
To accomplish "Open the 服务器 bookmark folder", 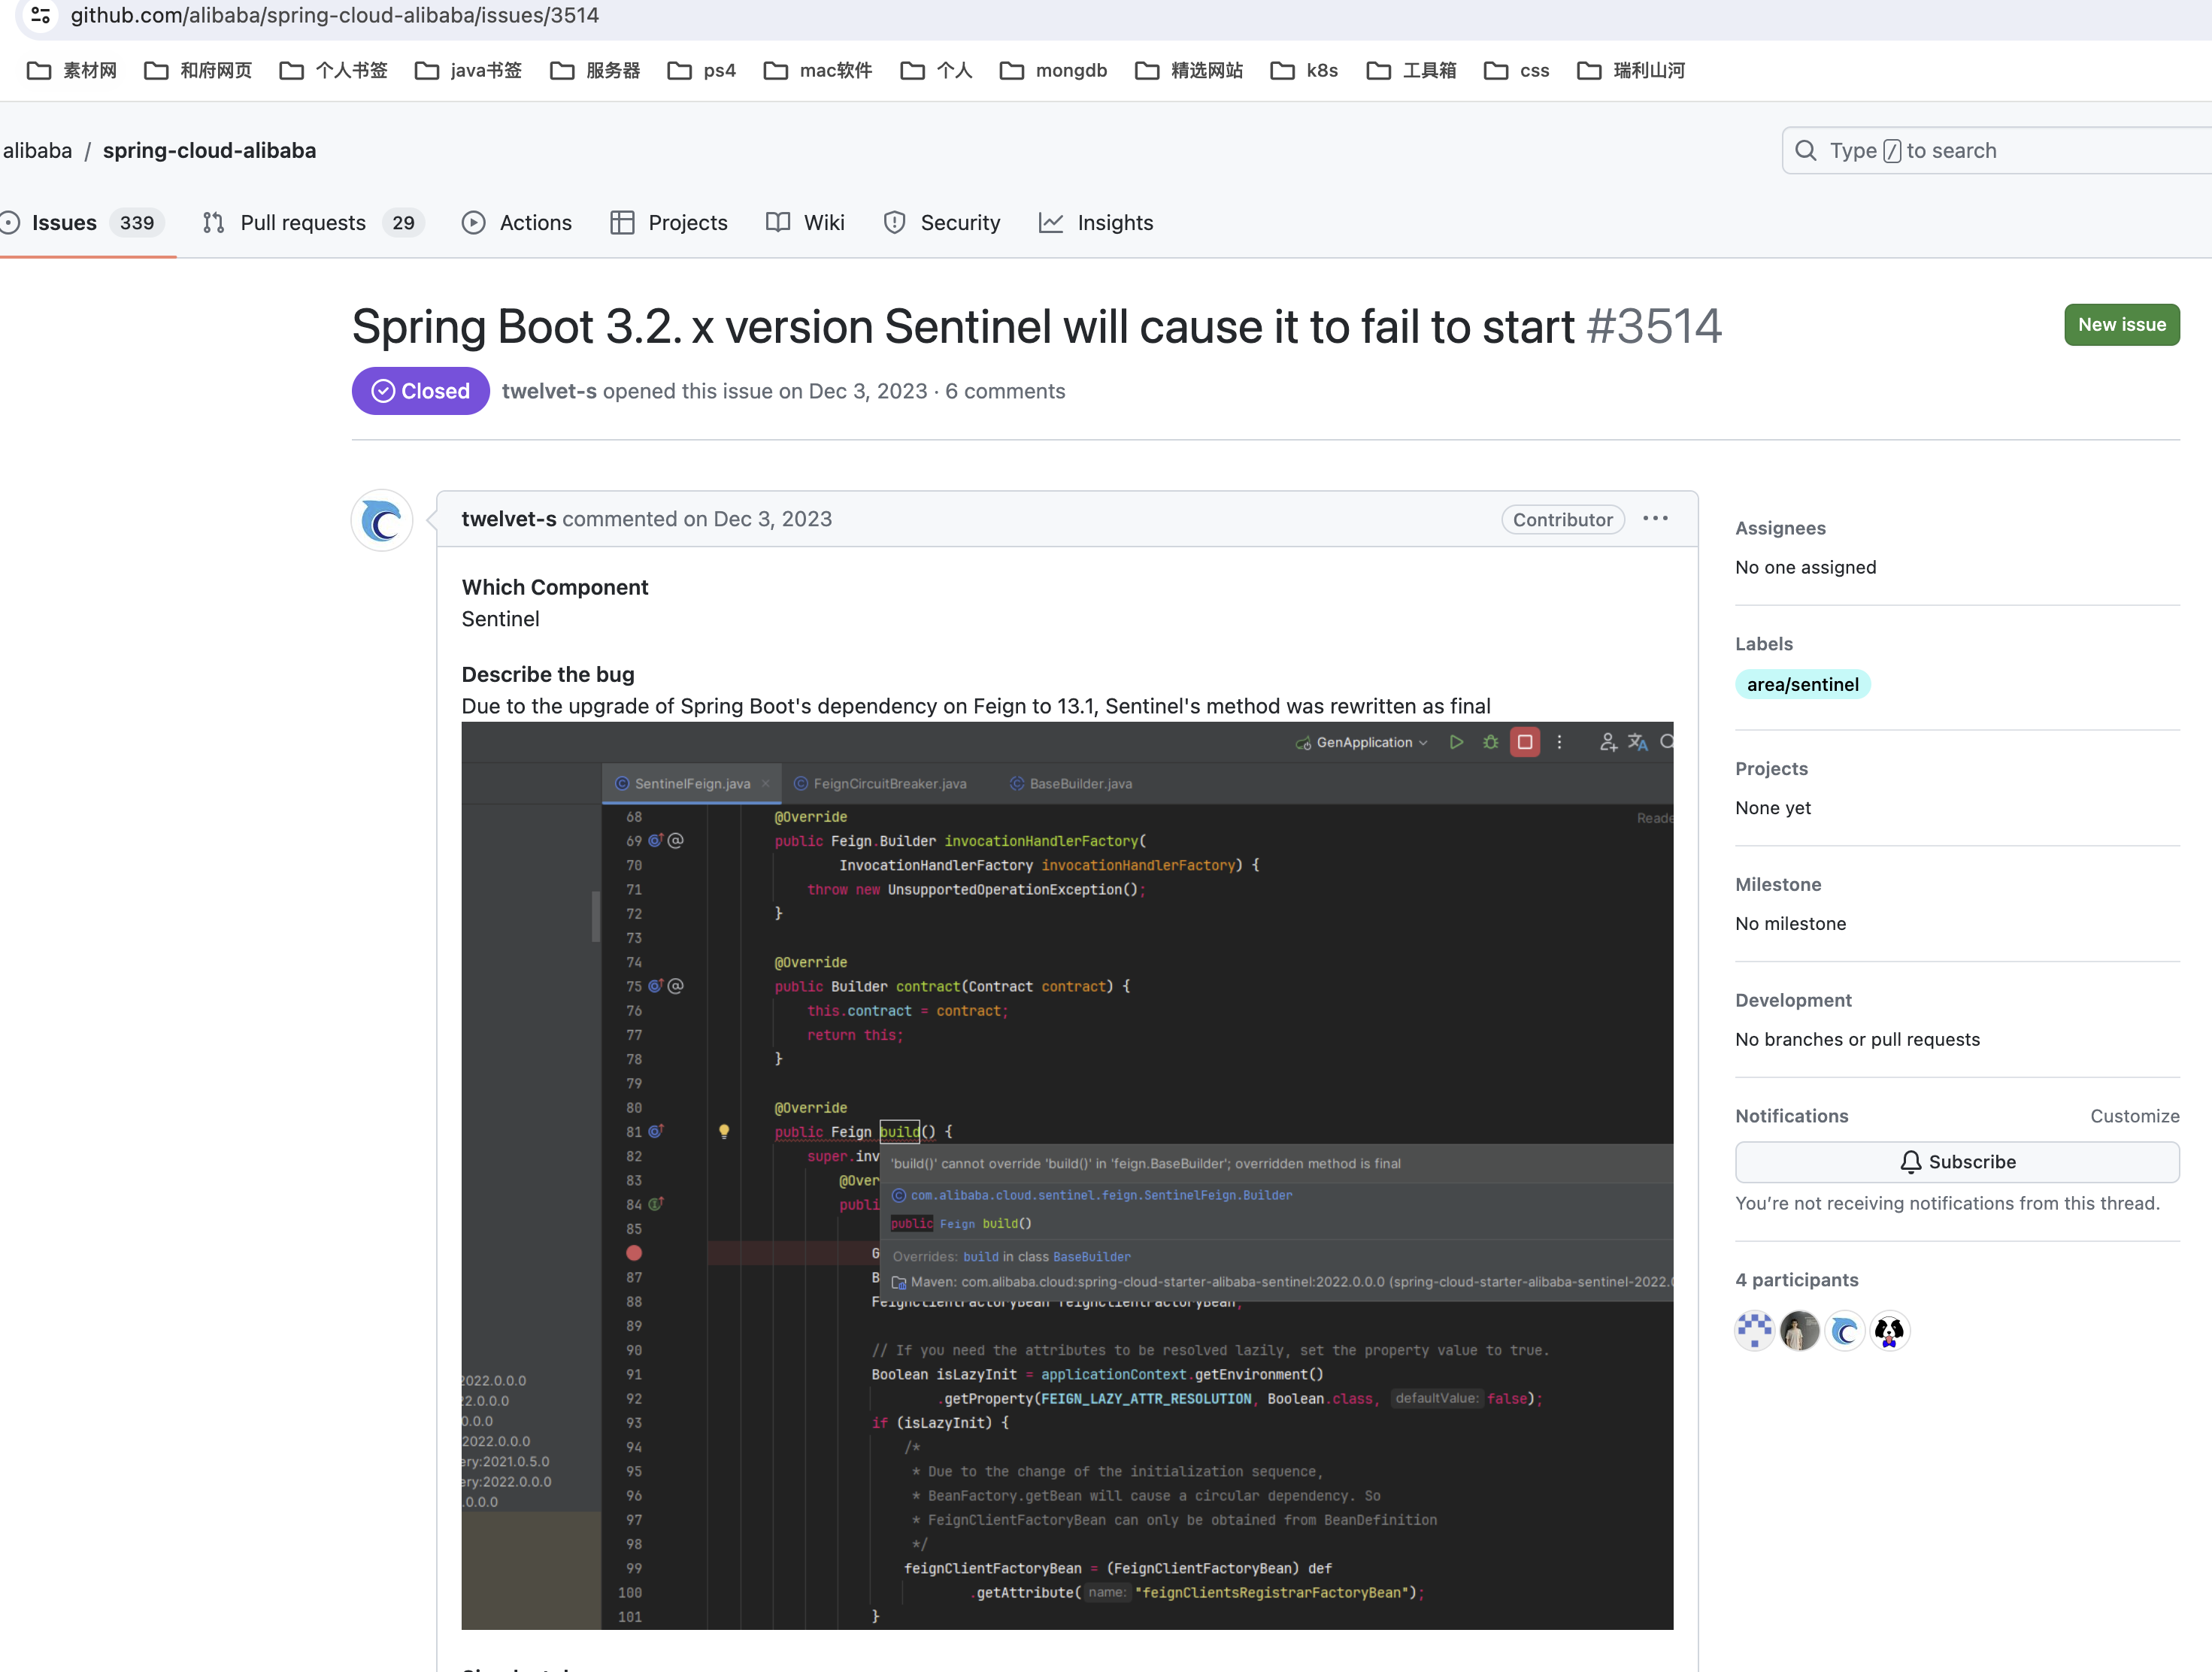I will pyautogui.click(x=595, y=70).
